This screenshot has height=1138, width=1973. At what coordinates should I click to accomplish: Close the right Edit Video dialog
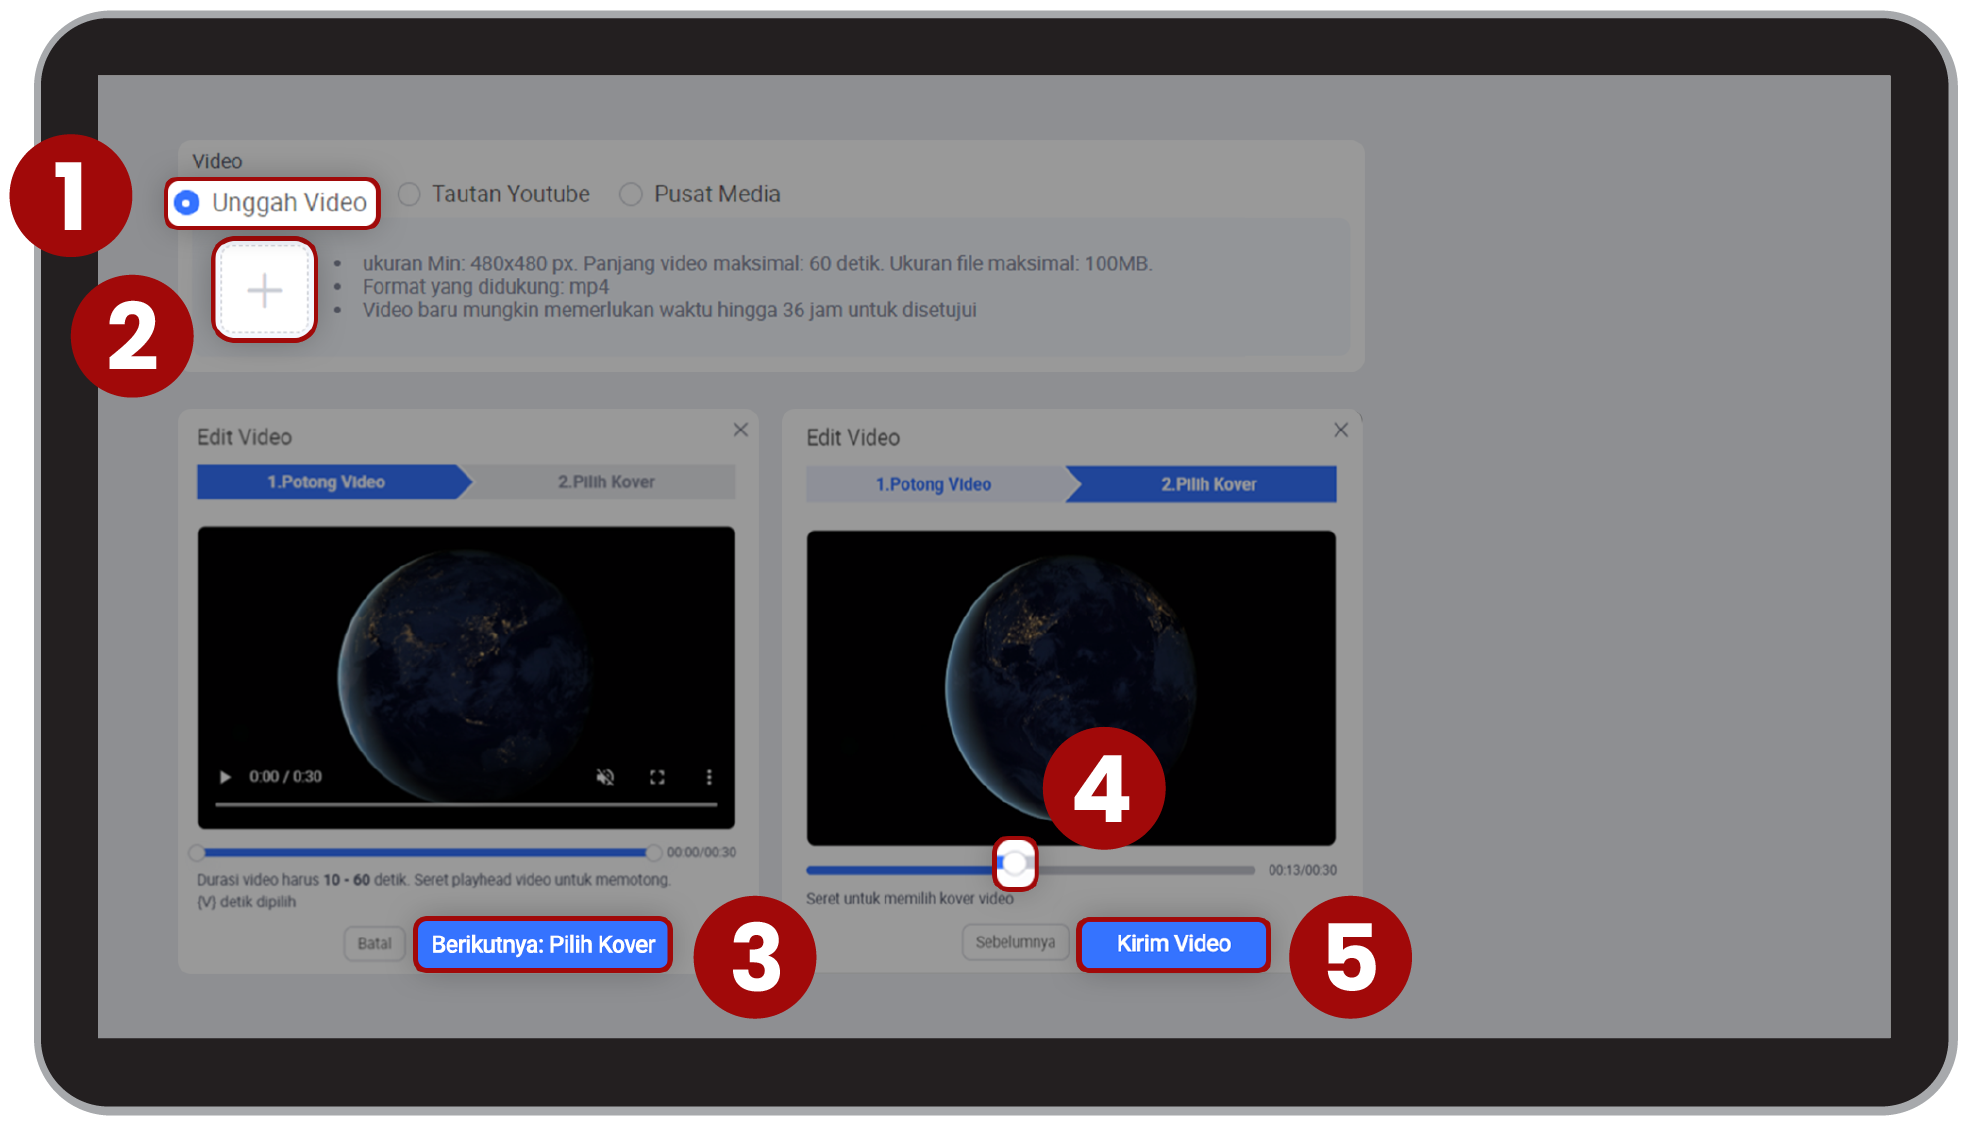(1341, 430)
